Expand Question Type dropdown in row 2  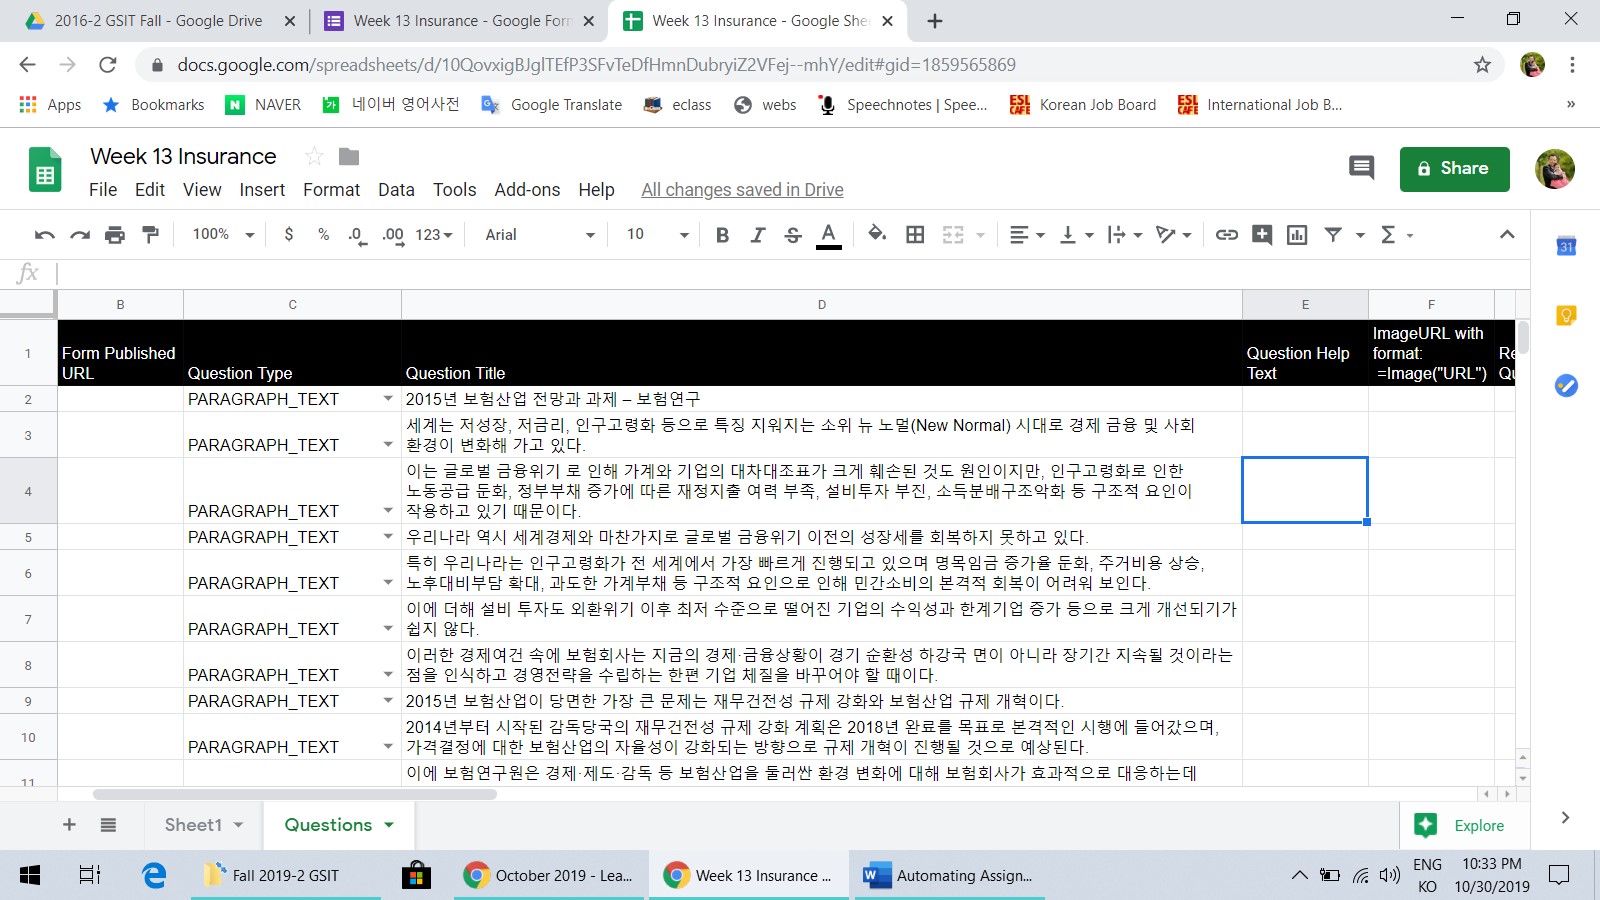pos(388,399)
